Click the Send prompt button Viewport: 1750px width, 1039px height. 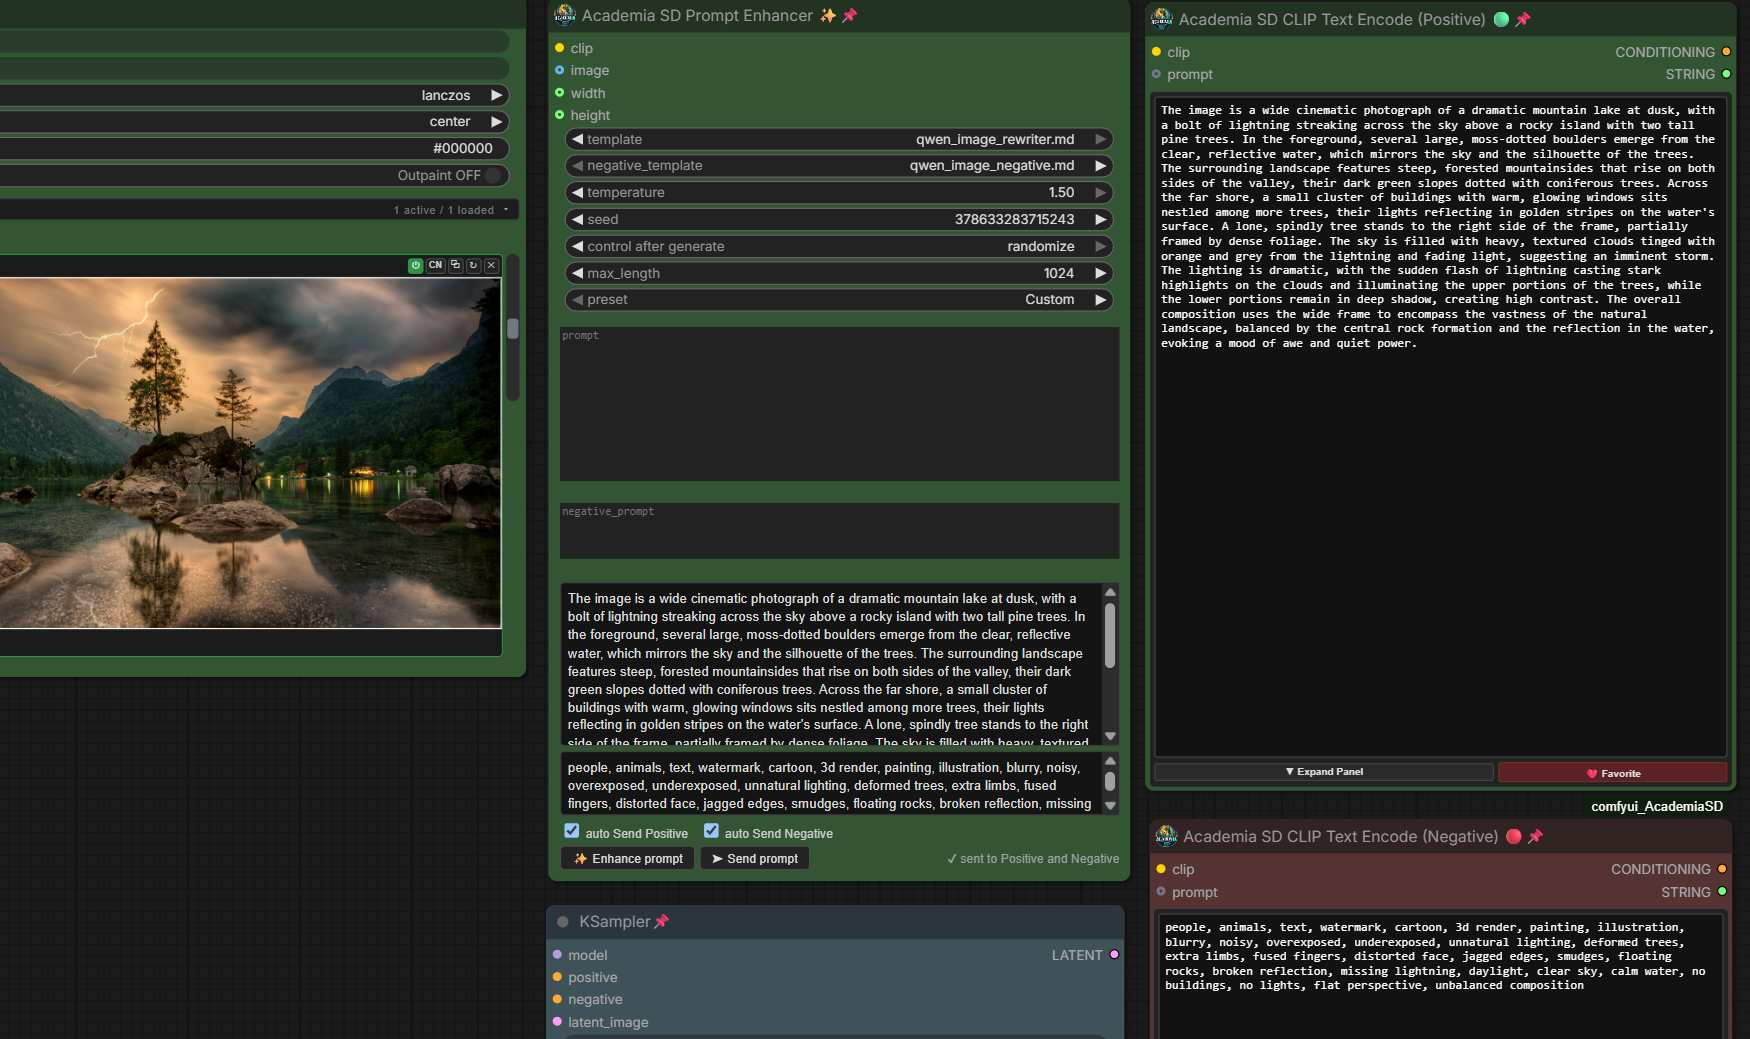click(755, 858)
